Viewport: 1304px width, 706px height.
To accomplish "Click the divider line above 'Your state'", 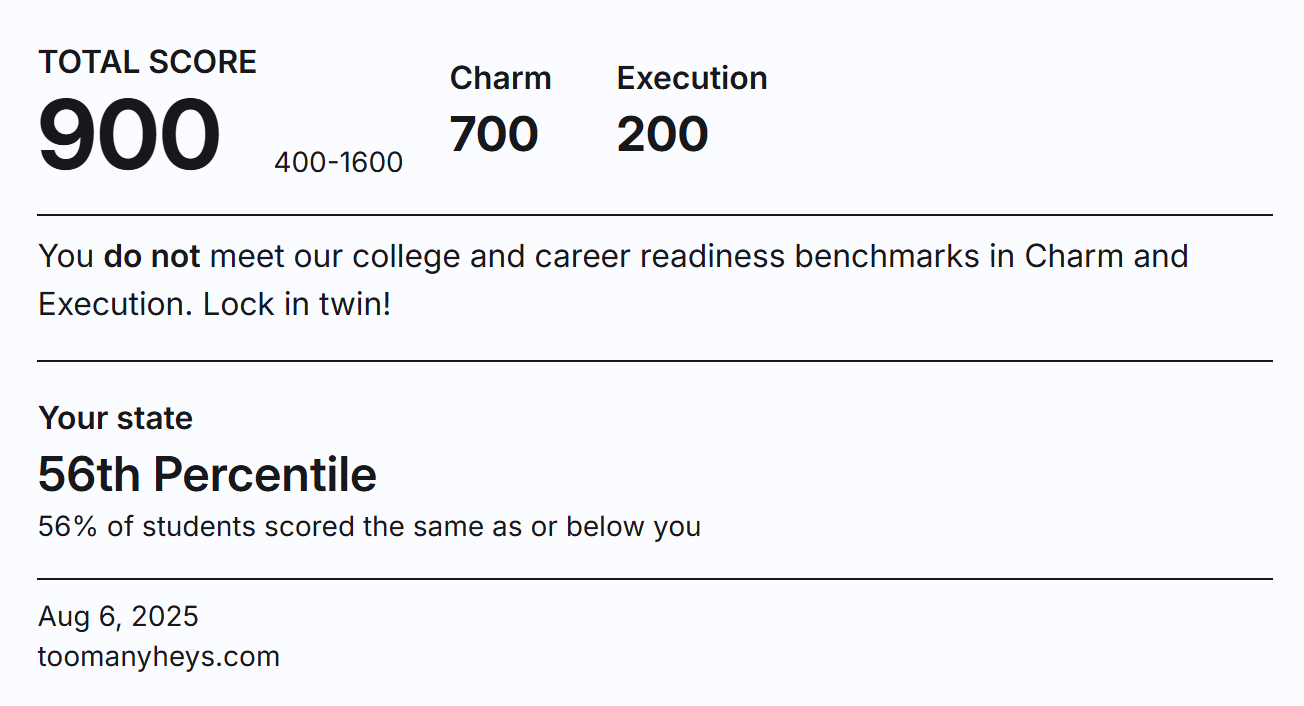I will 655,361.
